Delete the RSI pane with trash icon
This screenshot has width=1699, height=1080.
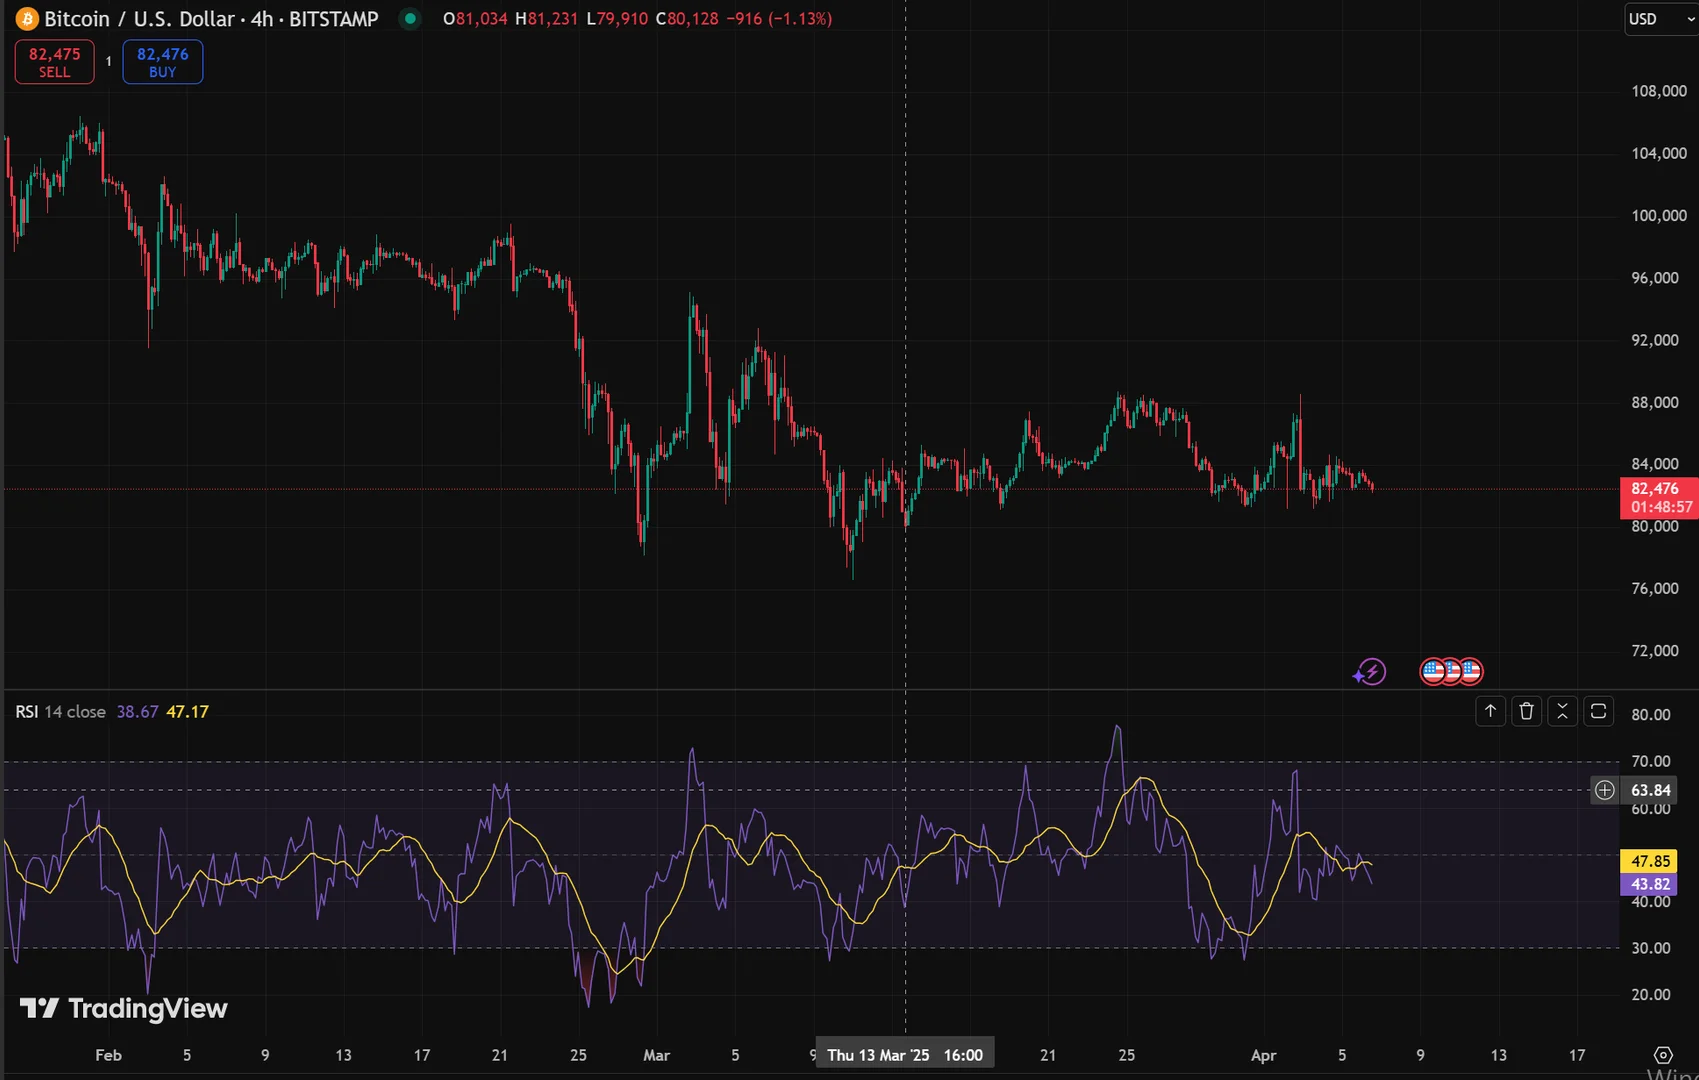[x=1526, y=711]
